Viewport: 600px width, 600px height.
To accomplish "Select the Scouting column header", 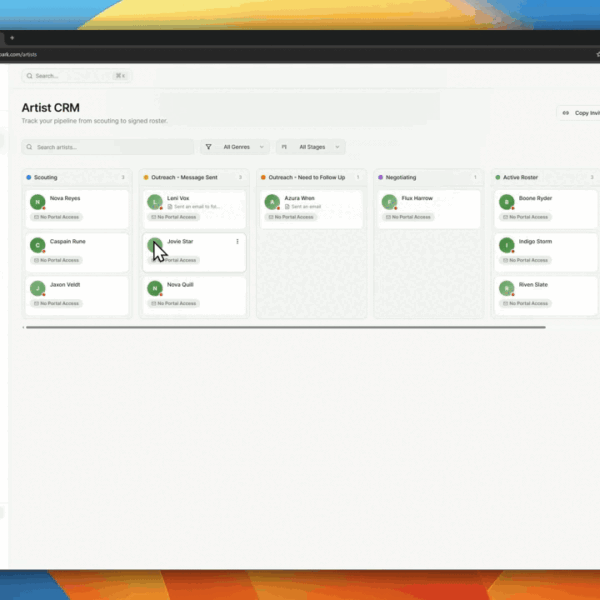I will tap(46, 177).
